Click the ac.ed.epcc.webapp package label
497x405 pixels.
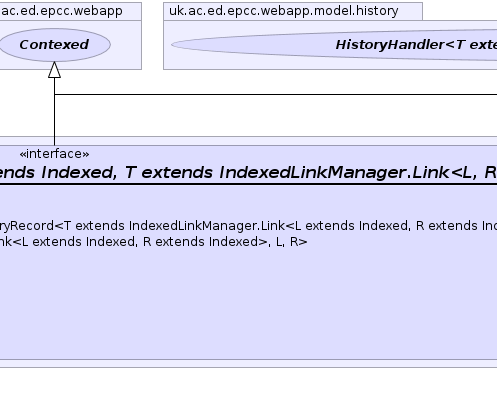pyautogui.click(x=62, y=11)
